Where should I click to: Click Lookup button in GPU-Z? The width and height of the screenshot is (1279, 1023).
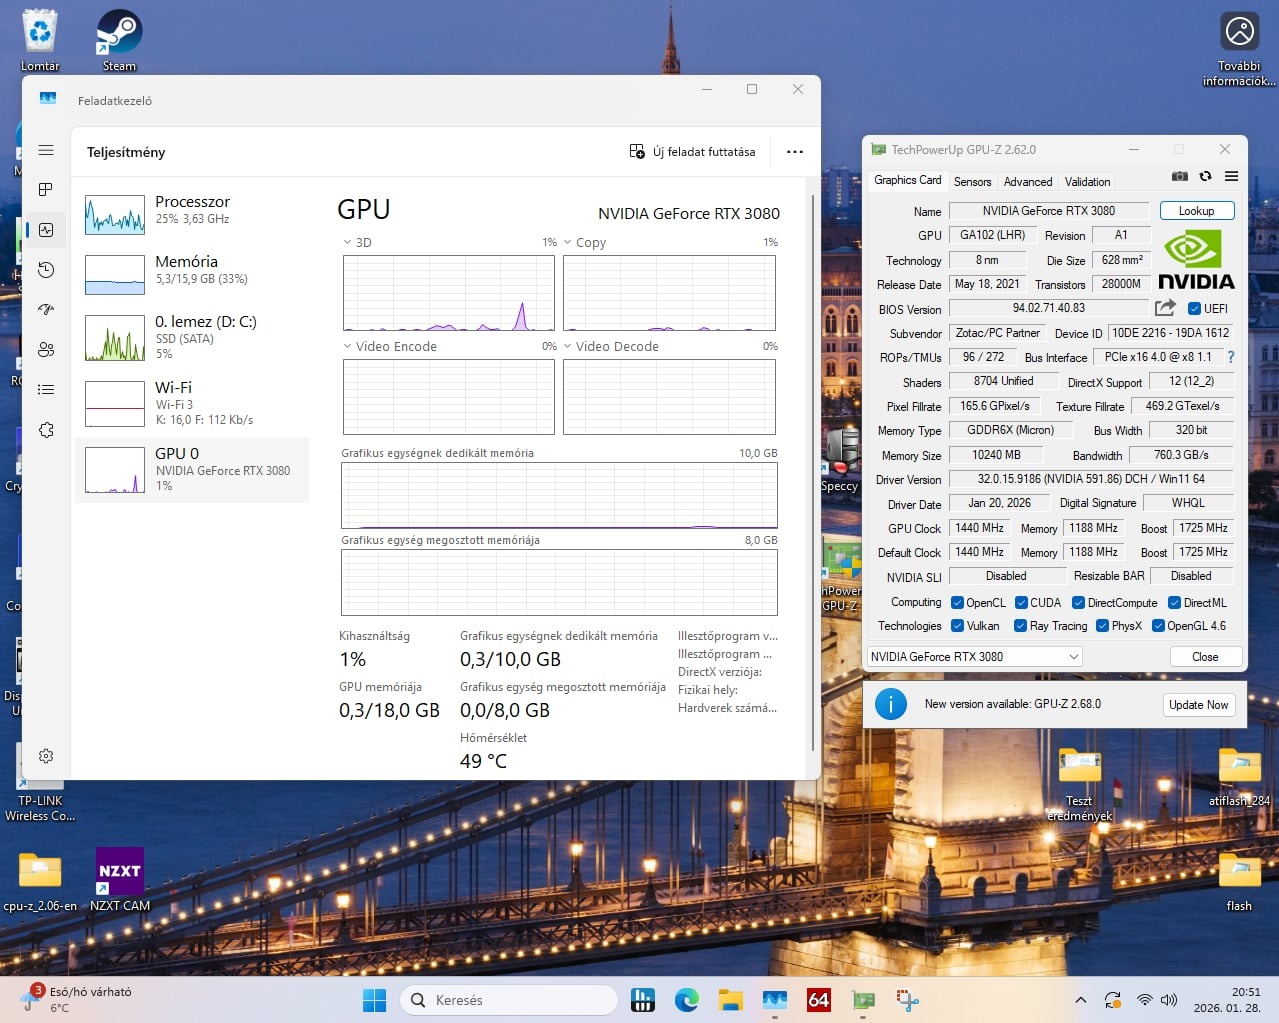(1197, 211)
